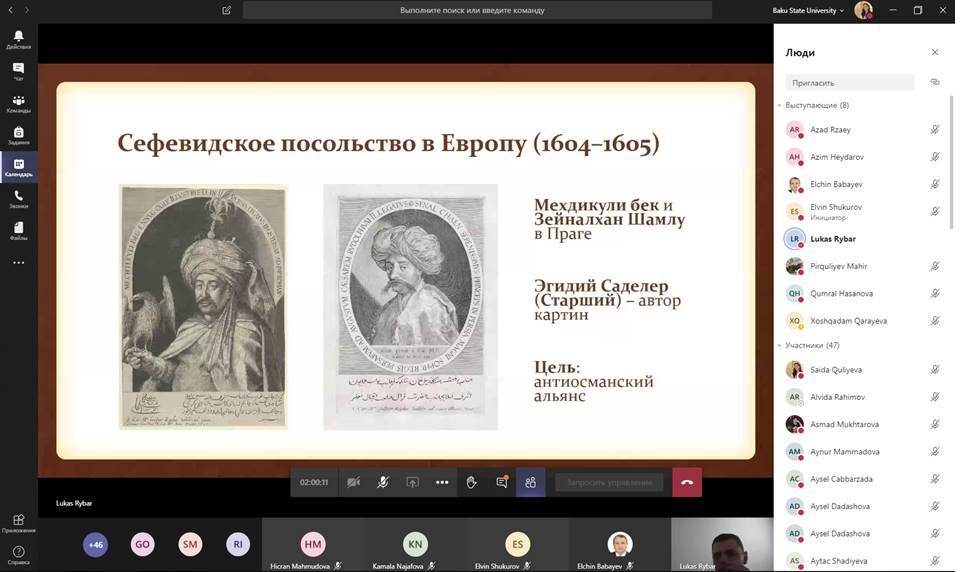Open the +46 more participants bubble
Image resolution: width=960 pixels, height=572 pixels.
(x=96, y=544)
